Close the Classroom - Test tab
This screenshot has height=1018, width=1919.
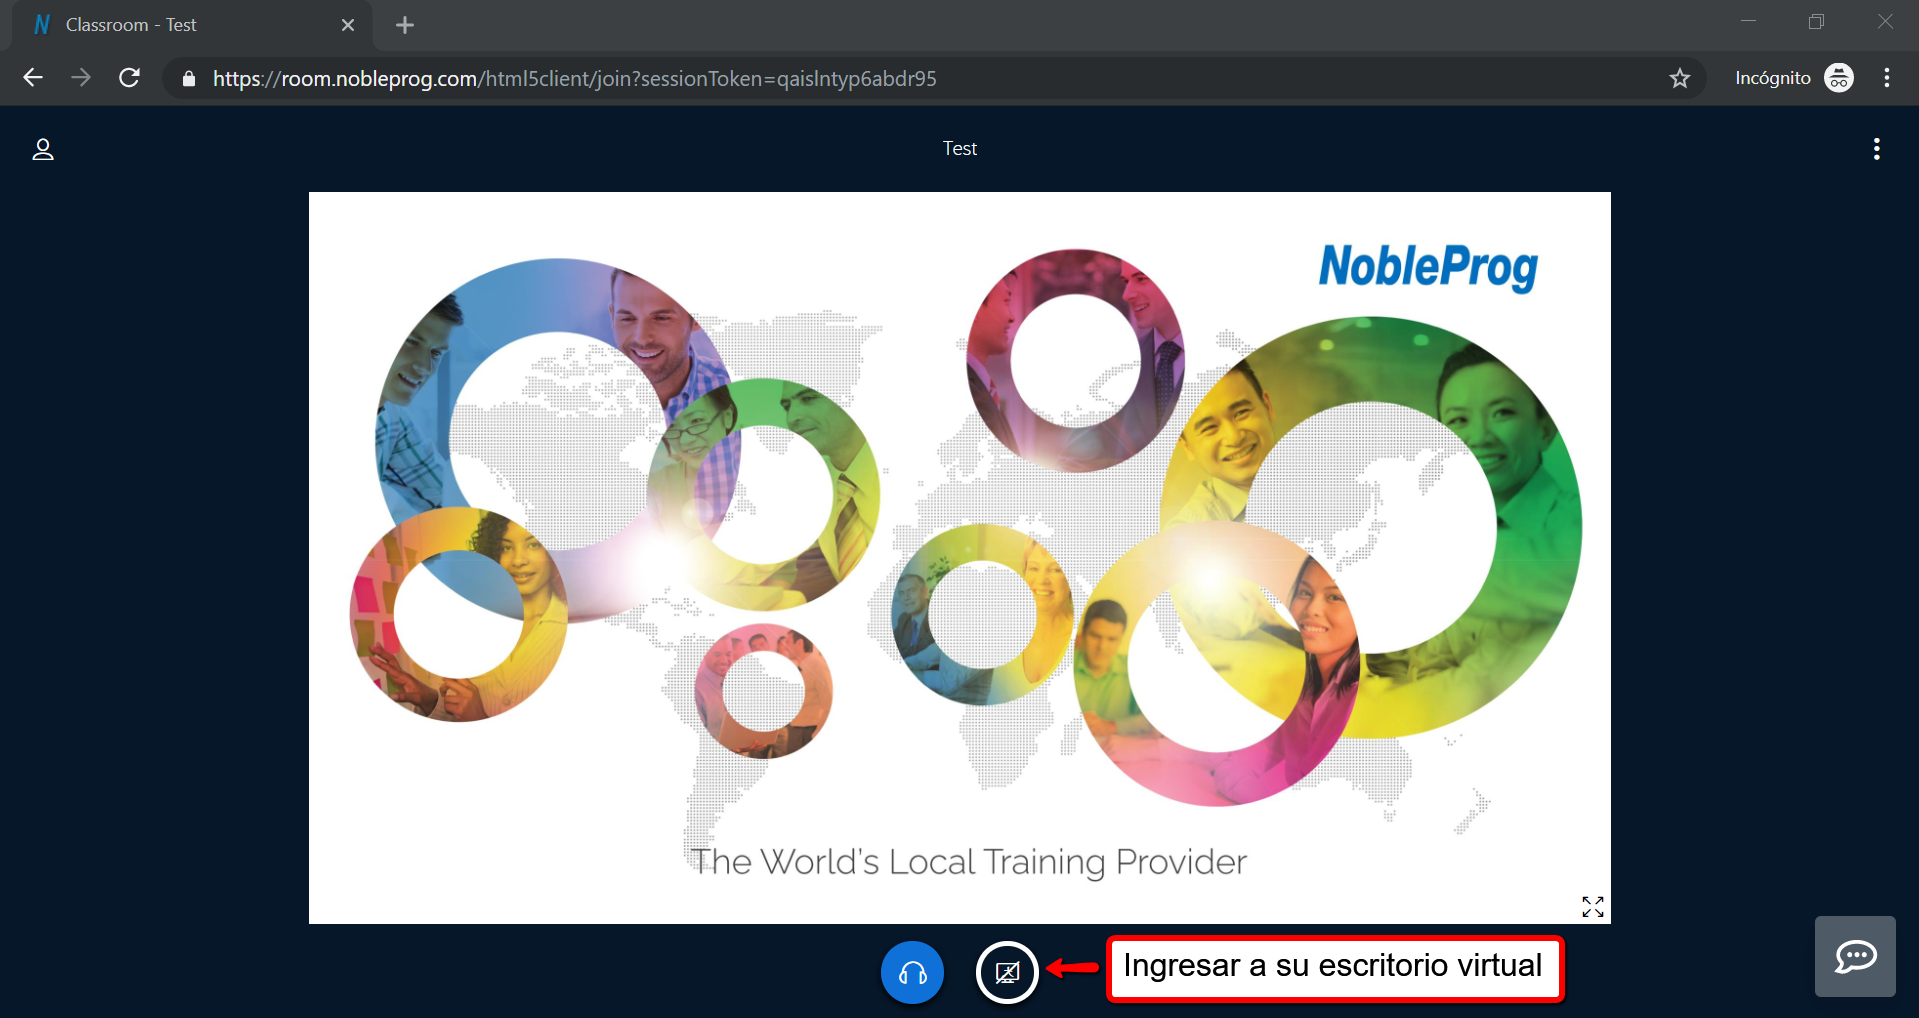pyautogui.click(x=348, y=25)
